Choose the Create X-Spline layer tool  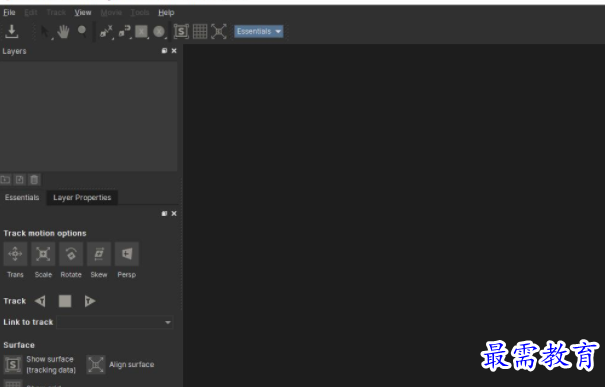[x=106, y=32]
